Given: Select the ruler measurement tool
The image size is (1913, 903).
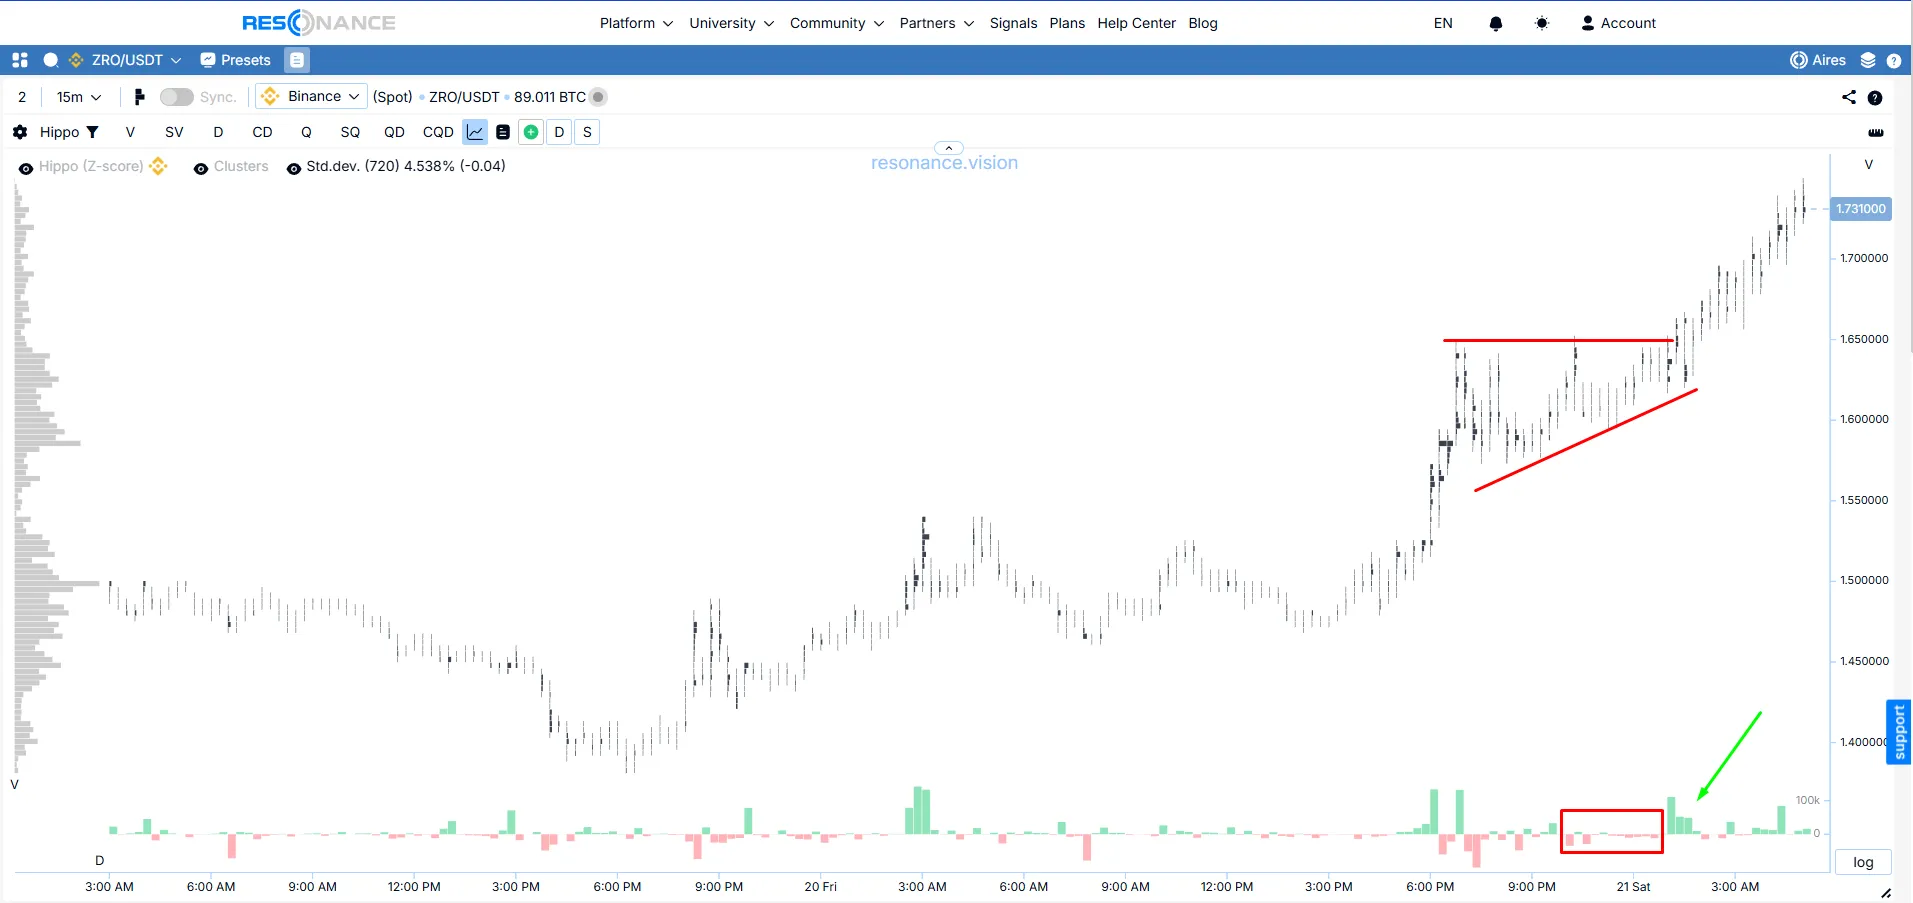Looking at the screenshot, I should click(1877, 132).
